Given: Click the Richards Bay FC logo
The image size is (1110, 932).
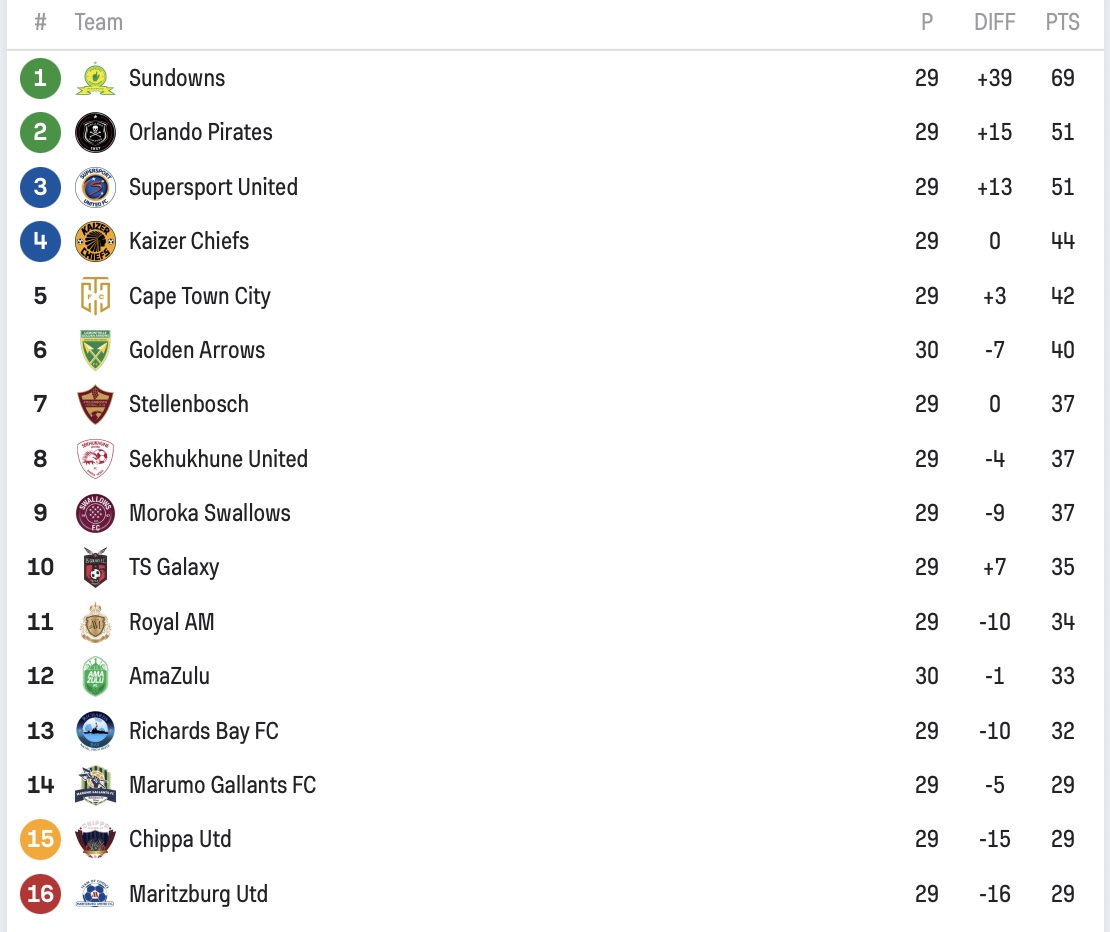Looking at the screenshot, I should point(95,731).
